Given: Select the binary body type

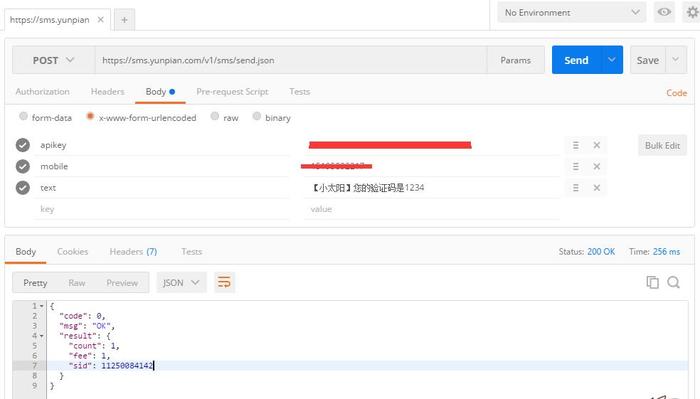Looking at the screenshot, I should (257, 116).
